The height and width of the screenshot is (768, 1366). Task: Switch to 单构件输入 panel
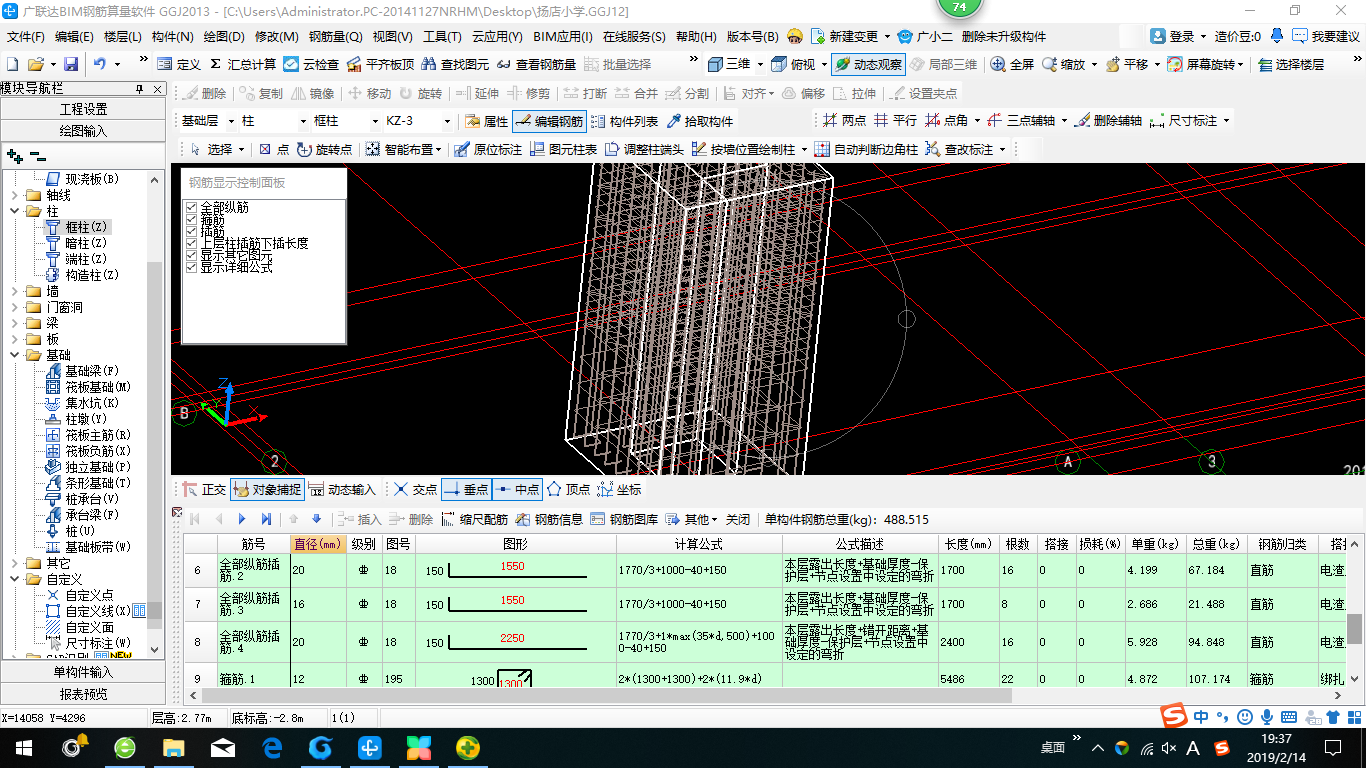pyautogui.click(x=84, y=672)
